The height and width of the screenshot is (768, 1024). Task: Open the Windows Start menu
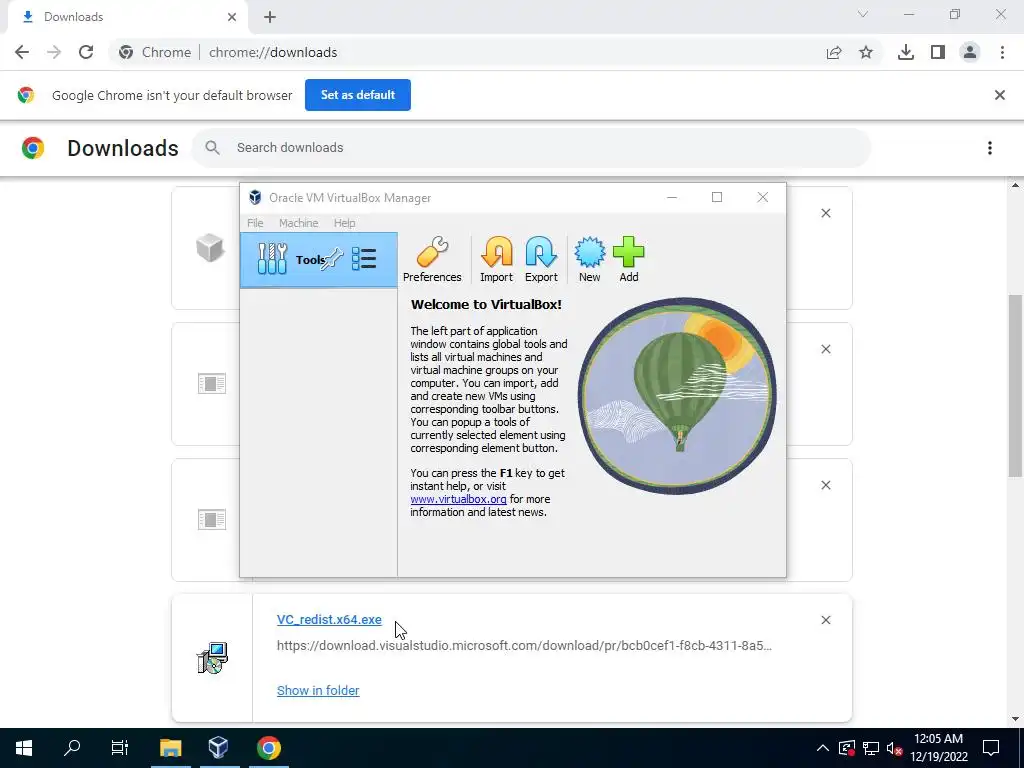click(24, 748)
